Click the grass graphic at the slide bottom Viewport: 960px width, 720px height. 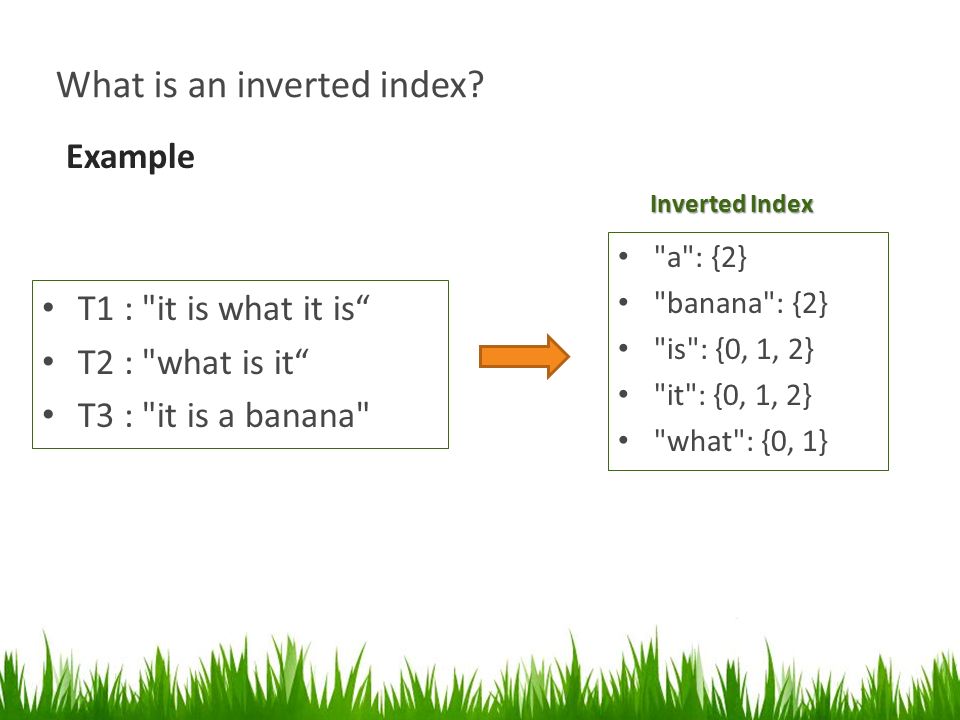coord(480,673)
